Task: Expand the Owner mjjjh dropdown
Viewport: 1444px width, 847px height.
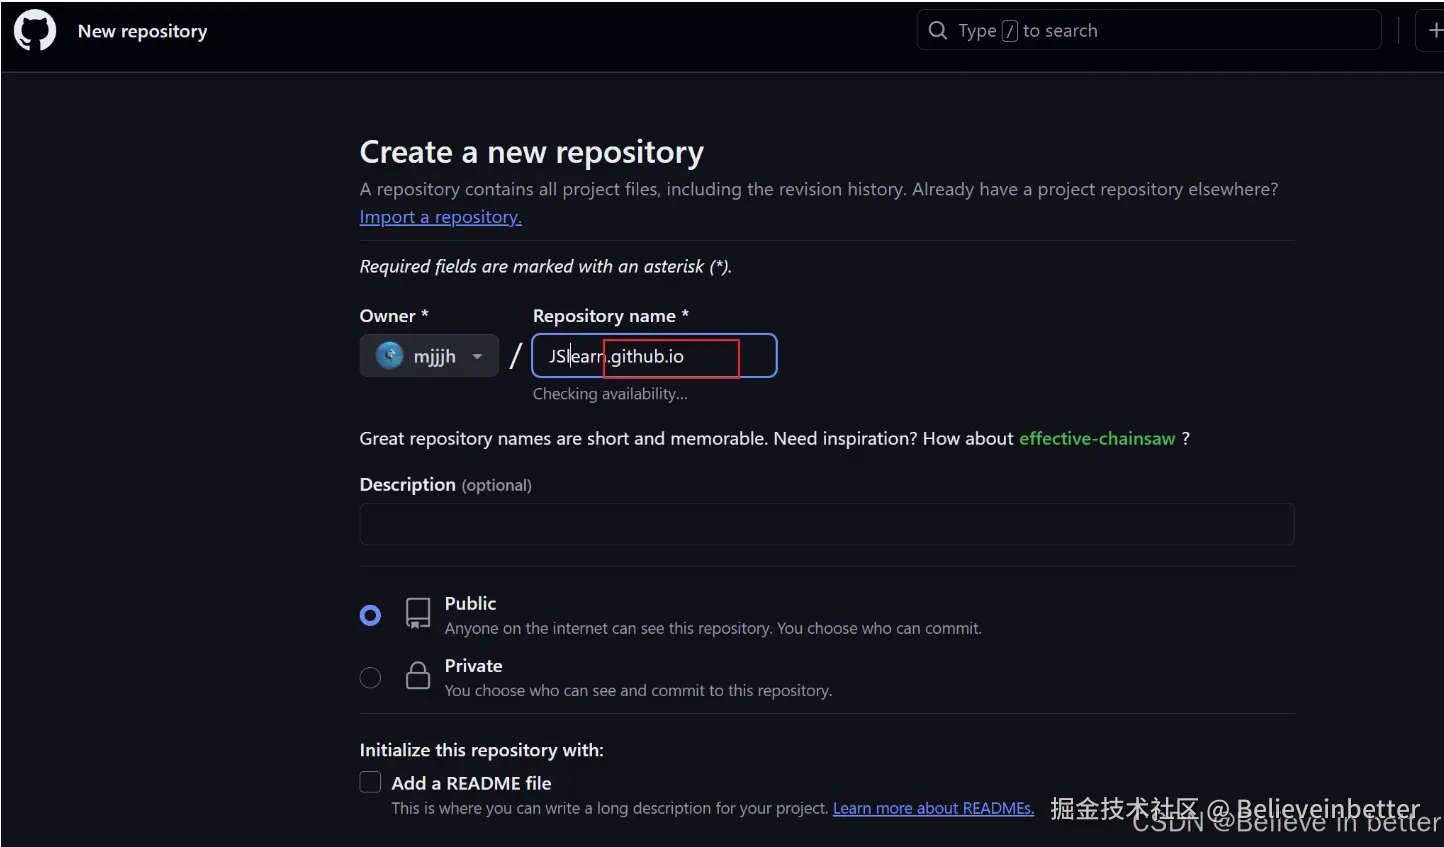Action: coord(429,355)
